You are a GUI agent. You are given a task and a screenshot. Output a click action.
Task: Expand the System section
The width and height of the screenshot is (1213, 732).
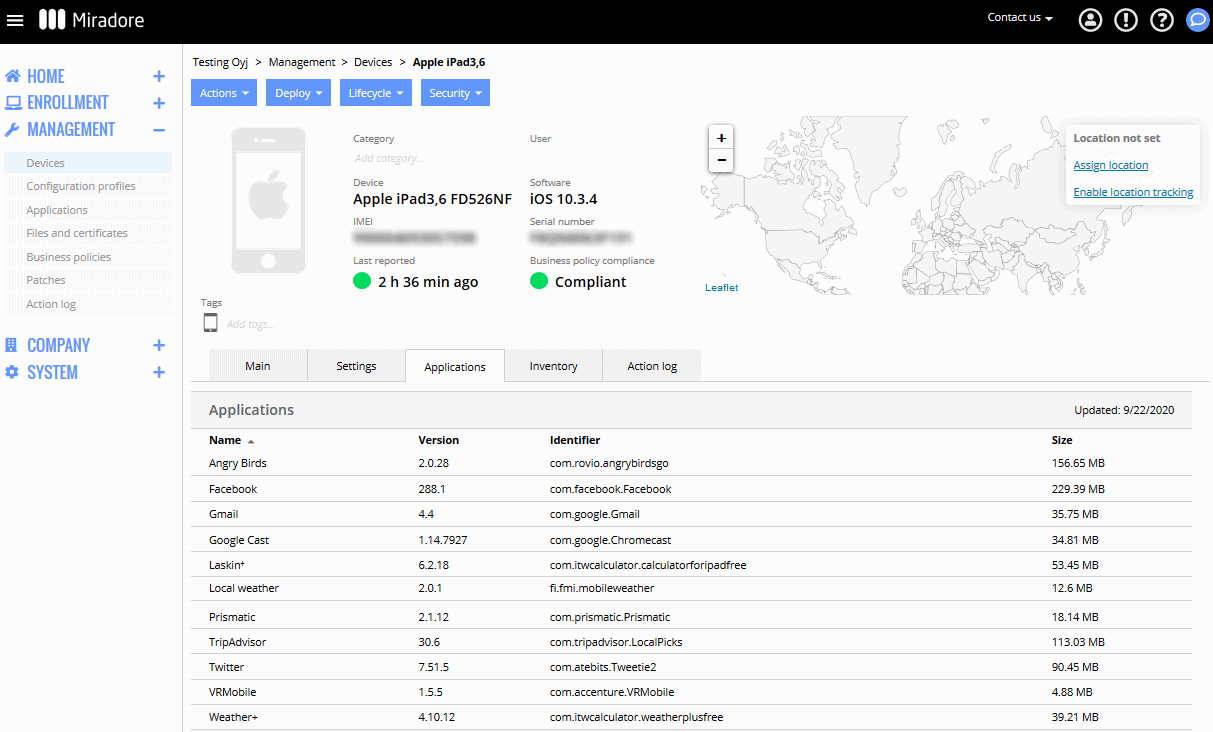coord(159,372)
